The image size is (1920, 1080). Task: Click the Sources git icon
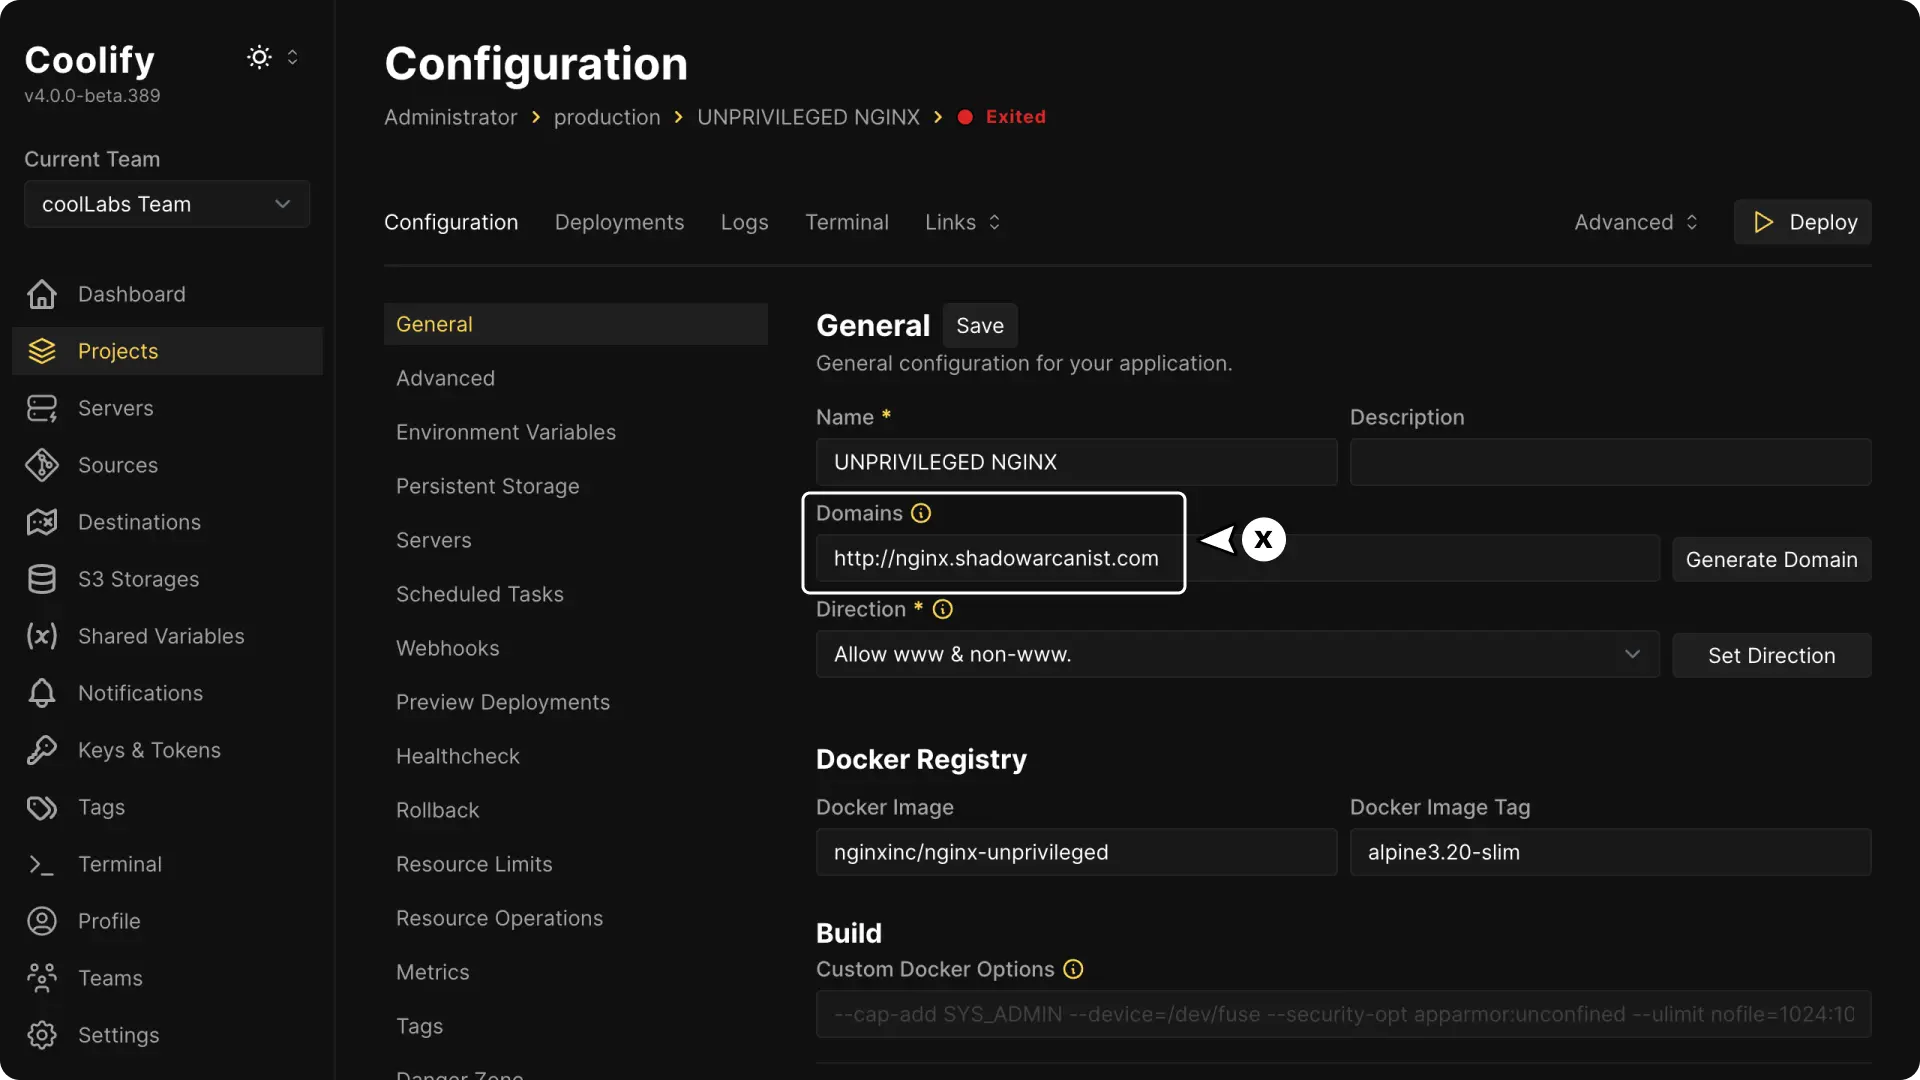point(42,465)
